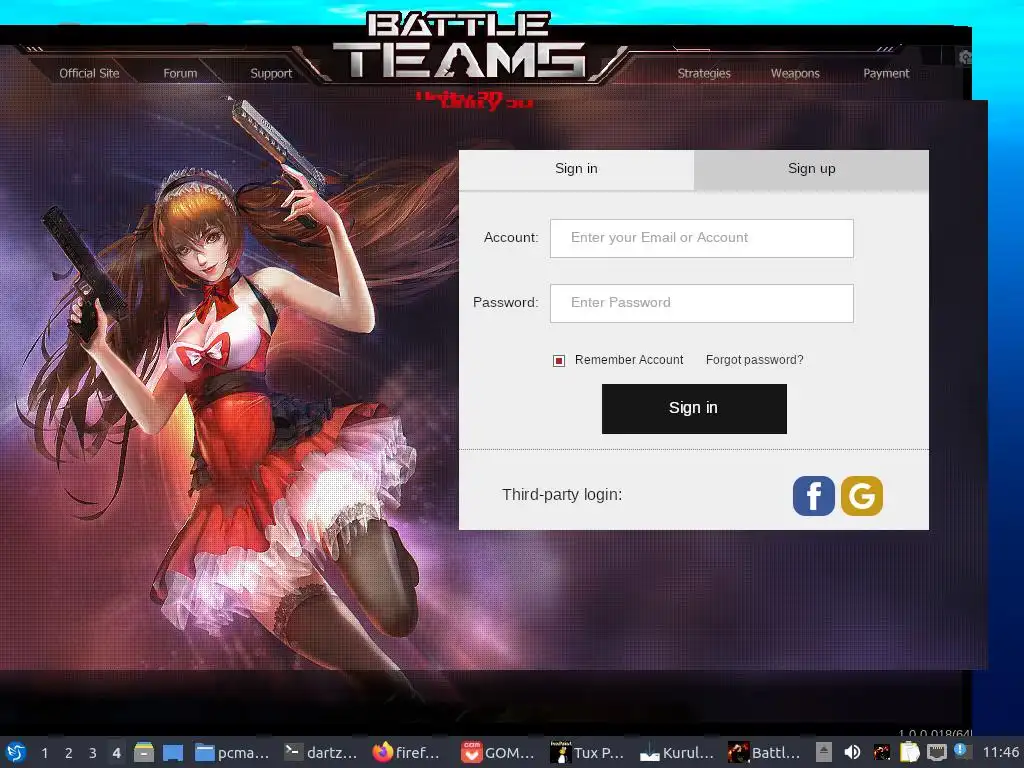Open the Weapons menu item
The height and width of the screenshot is (768, 1024).
(795, 73)
